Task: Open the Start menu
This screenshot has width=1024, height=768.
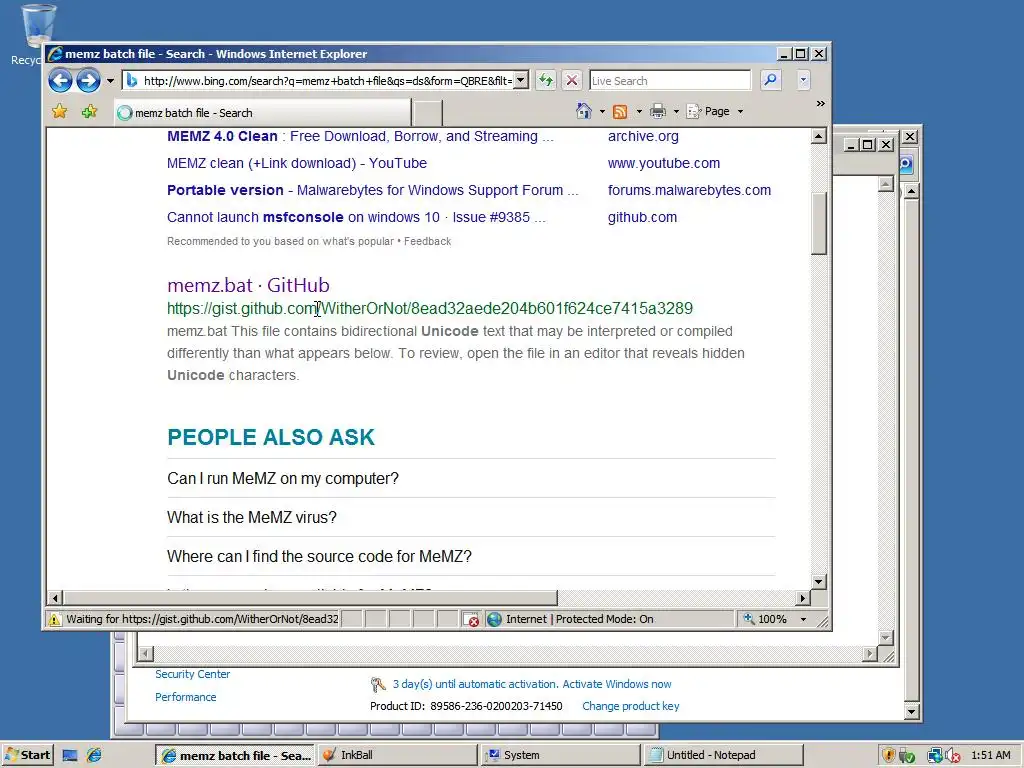Action: click(27, 755)
